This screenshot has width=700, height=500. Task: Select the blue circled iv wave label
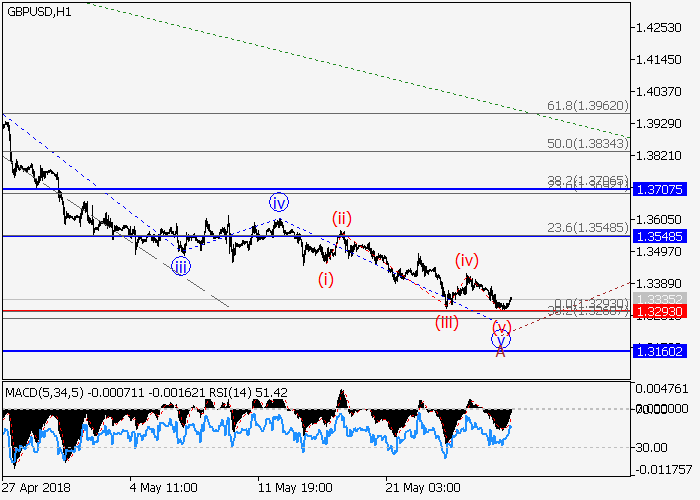click(x=278, y=202)
